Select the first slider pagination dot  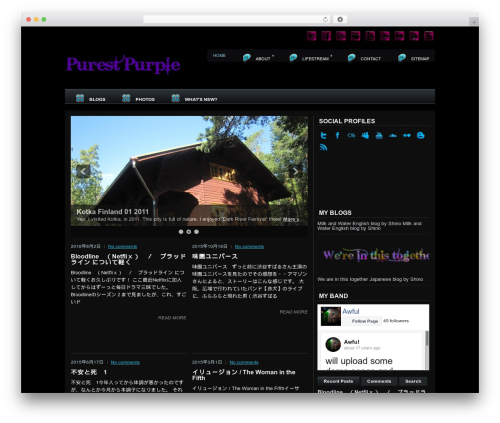(x=181, y=232)
